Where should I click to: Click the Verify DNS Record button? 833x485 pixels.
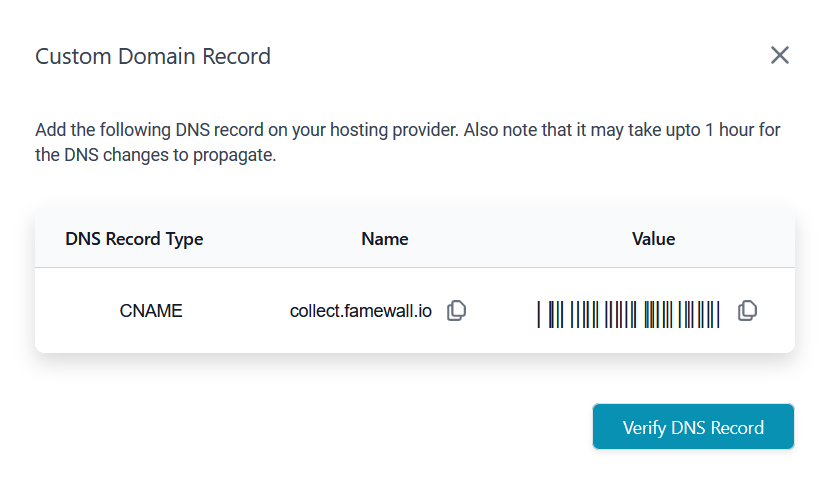[693, 427]
